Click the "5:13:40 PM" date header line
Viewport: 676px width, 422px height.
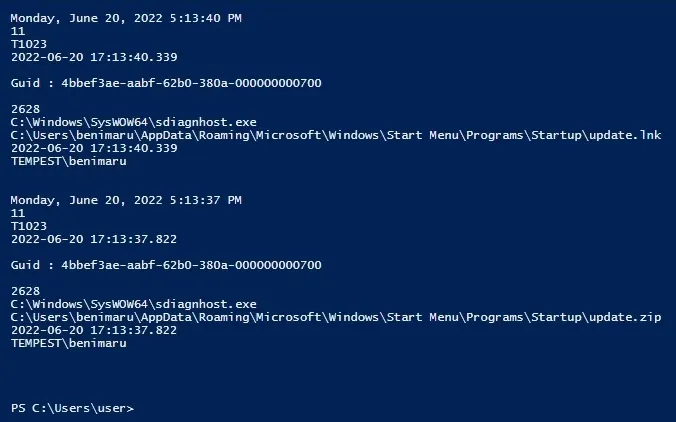click(x=126, y=18)
